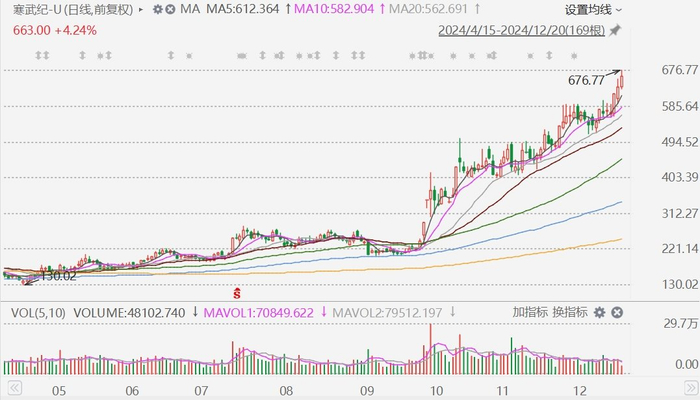Open MA indicator settings gear
The image size is (700, 400).
coord(157,9)
